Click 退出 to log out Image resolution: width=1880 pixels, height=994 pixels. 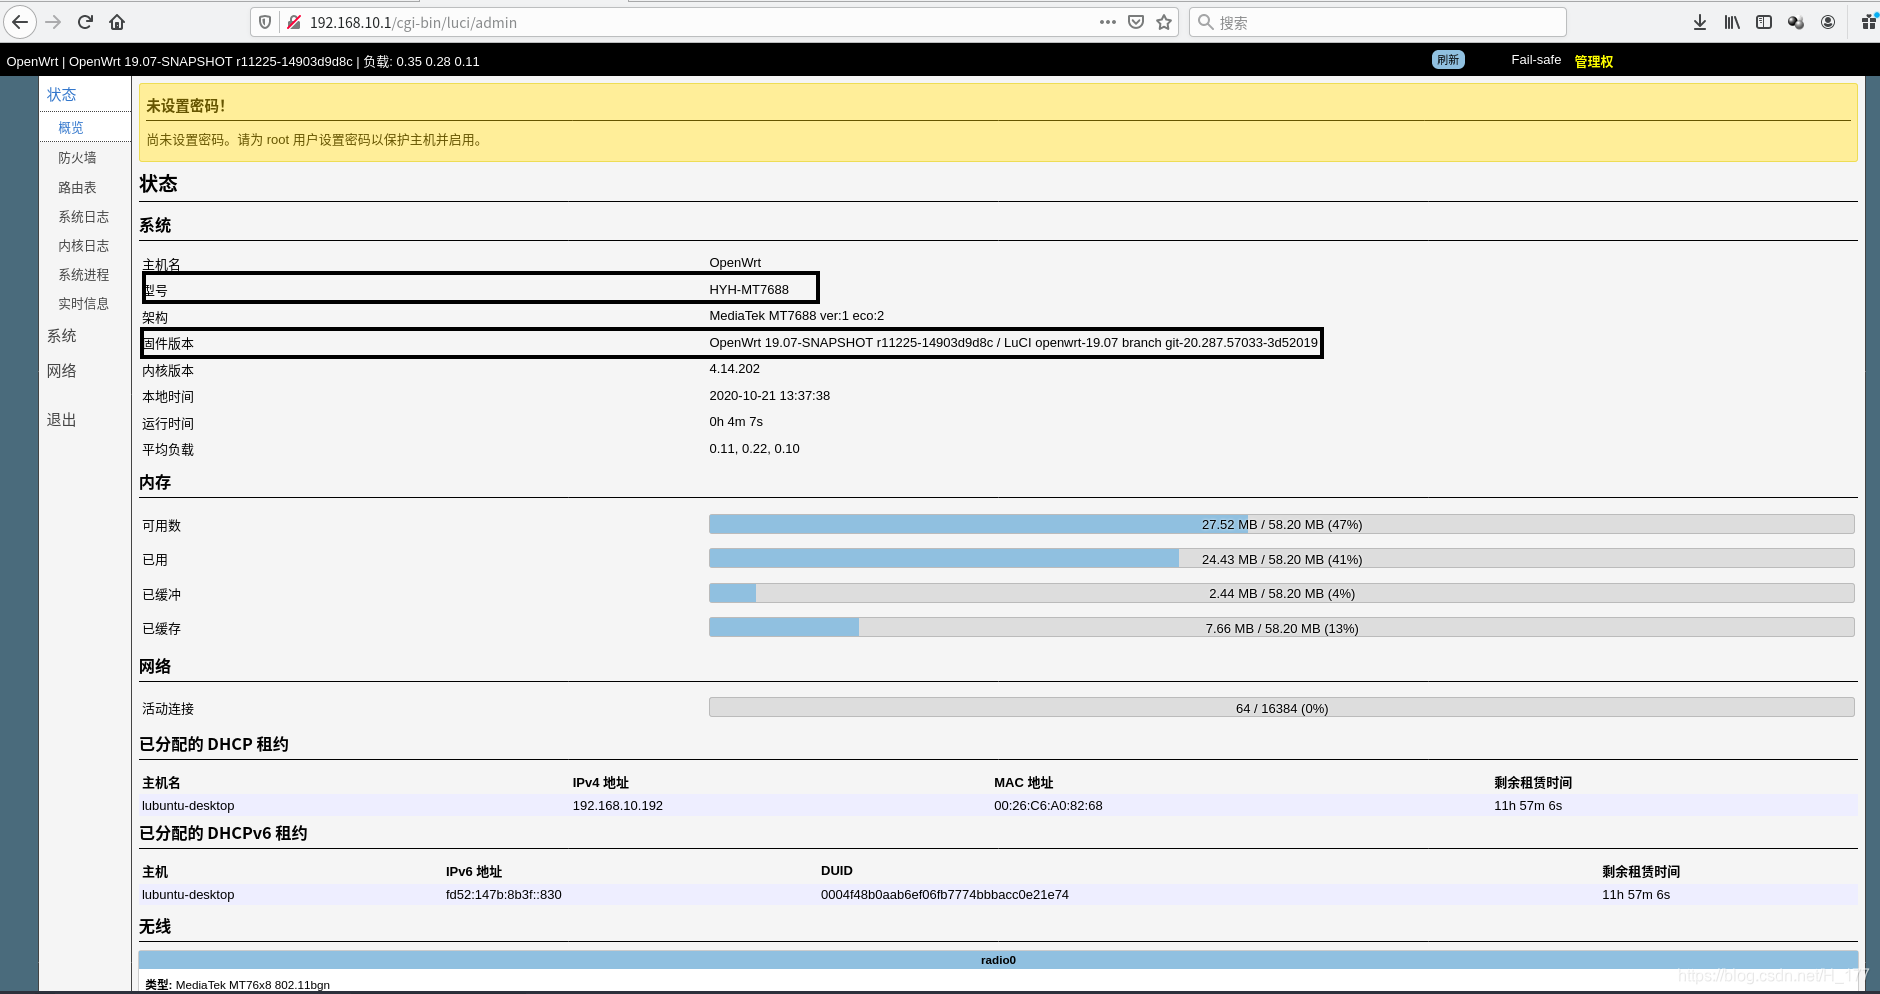click(x=62, y=420)
